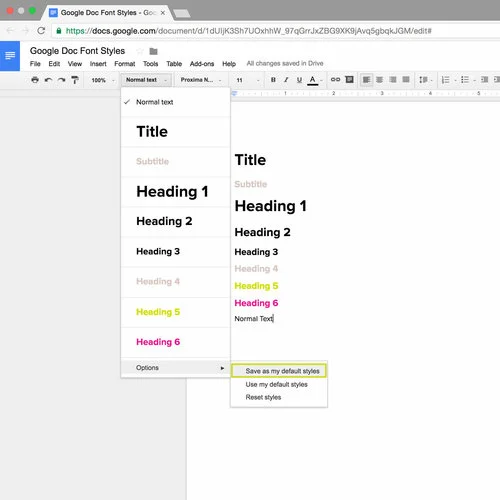Redo the last action
The image size is (500, 500).
coord(61,80)
